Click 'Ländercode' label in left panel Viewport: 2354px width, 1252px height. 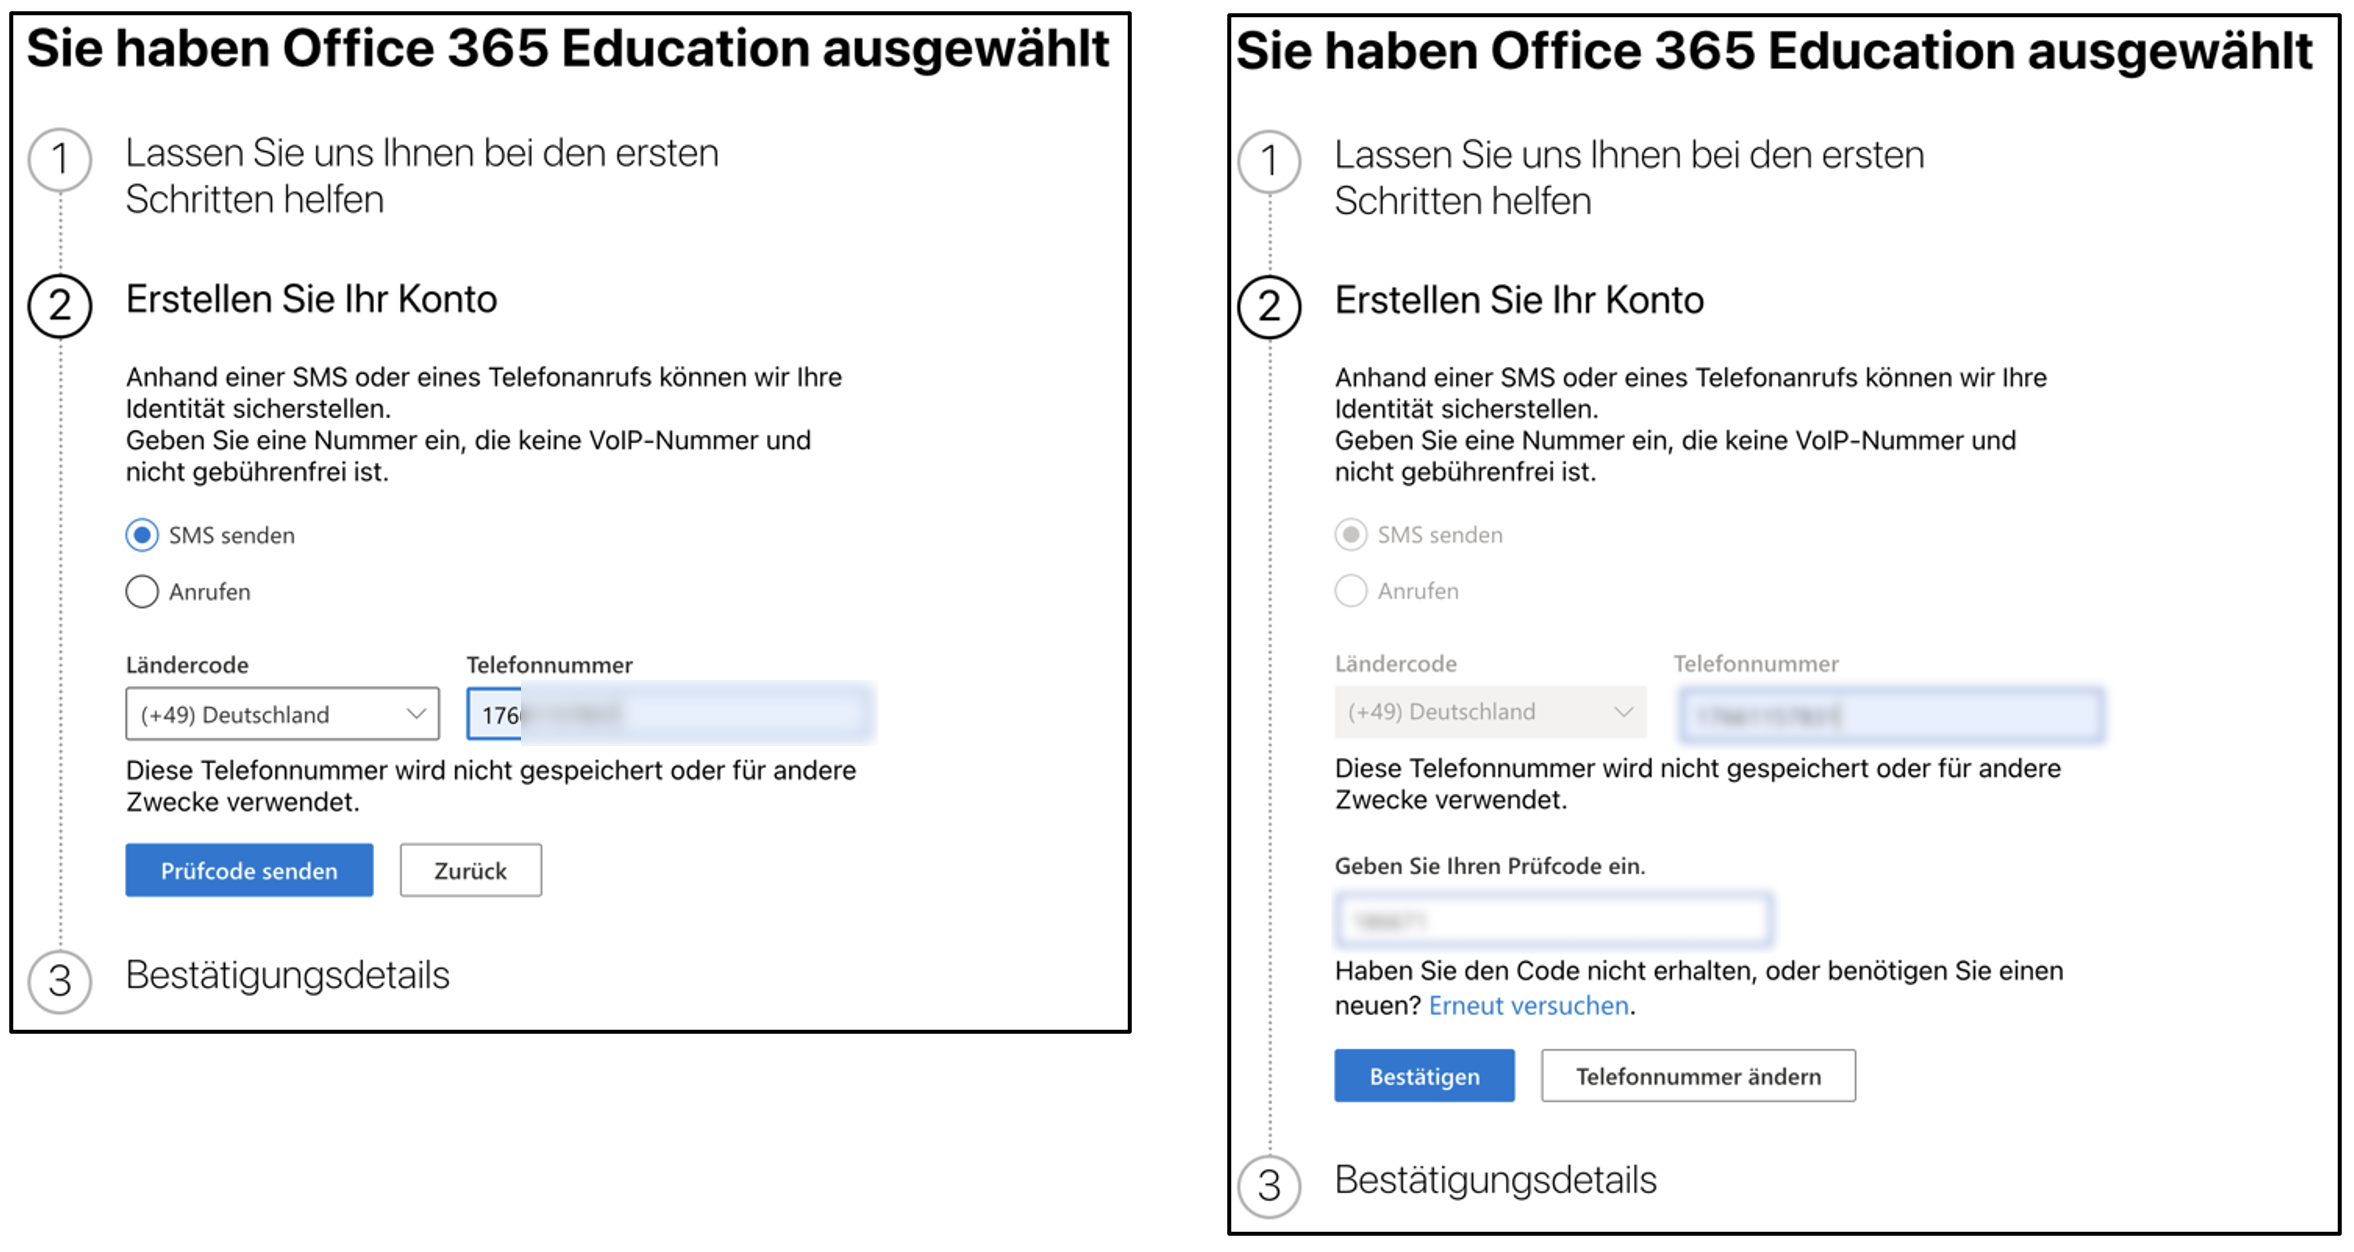tap(187, 665)
